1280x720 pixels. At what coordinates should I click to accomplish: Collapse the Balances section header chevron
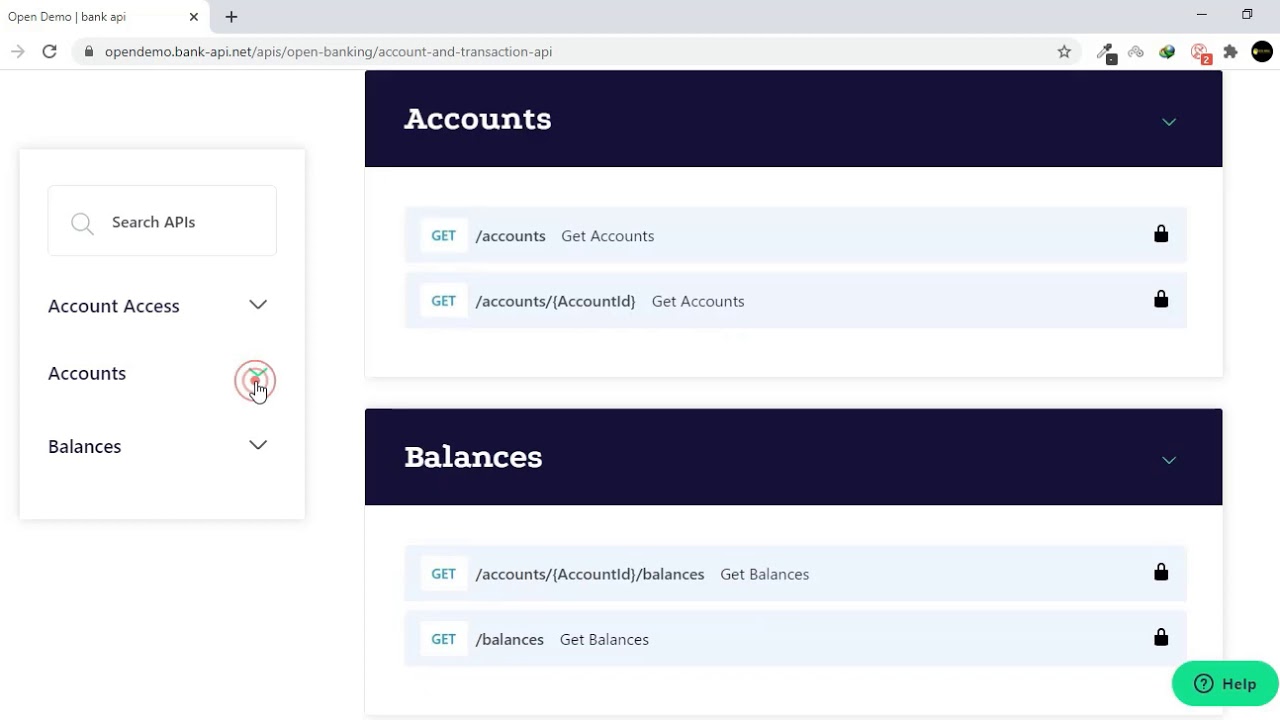(x=1169, y=460)
